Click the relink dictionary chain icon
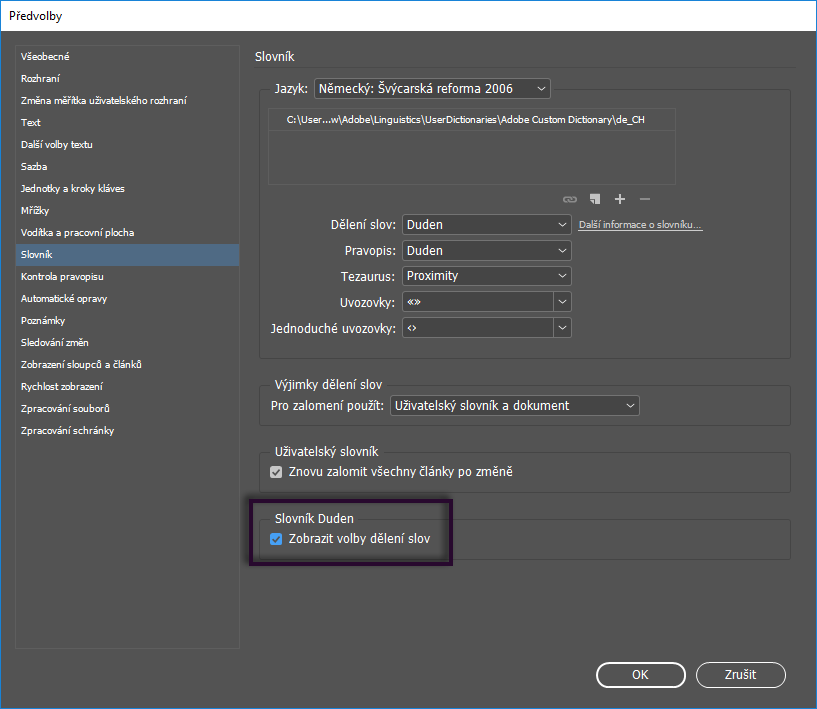The image size is (817, 709). tap(570, 199)
